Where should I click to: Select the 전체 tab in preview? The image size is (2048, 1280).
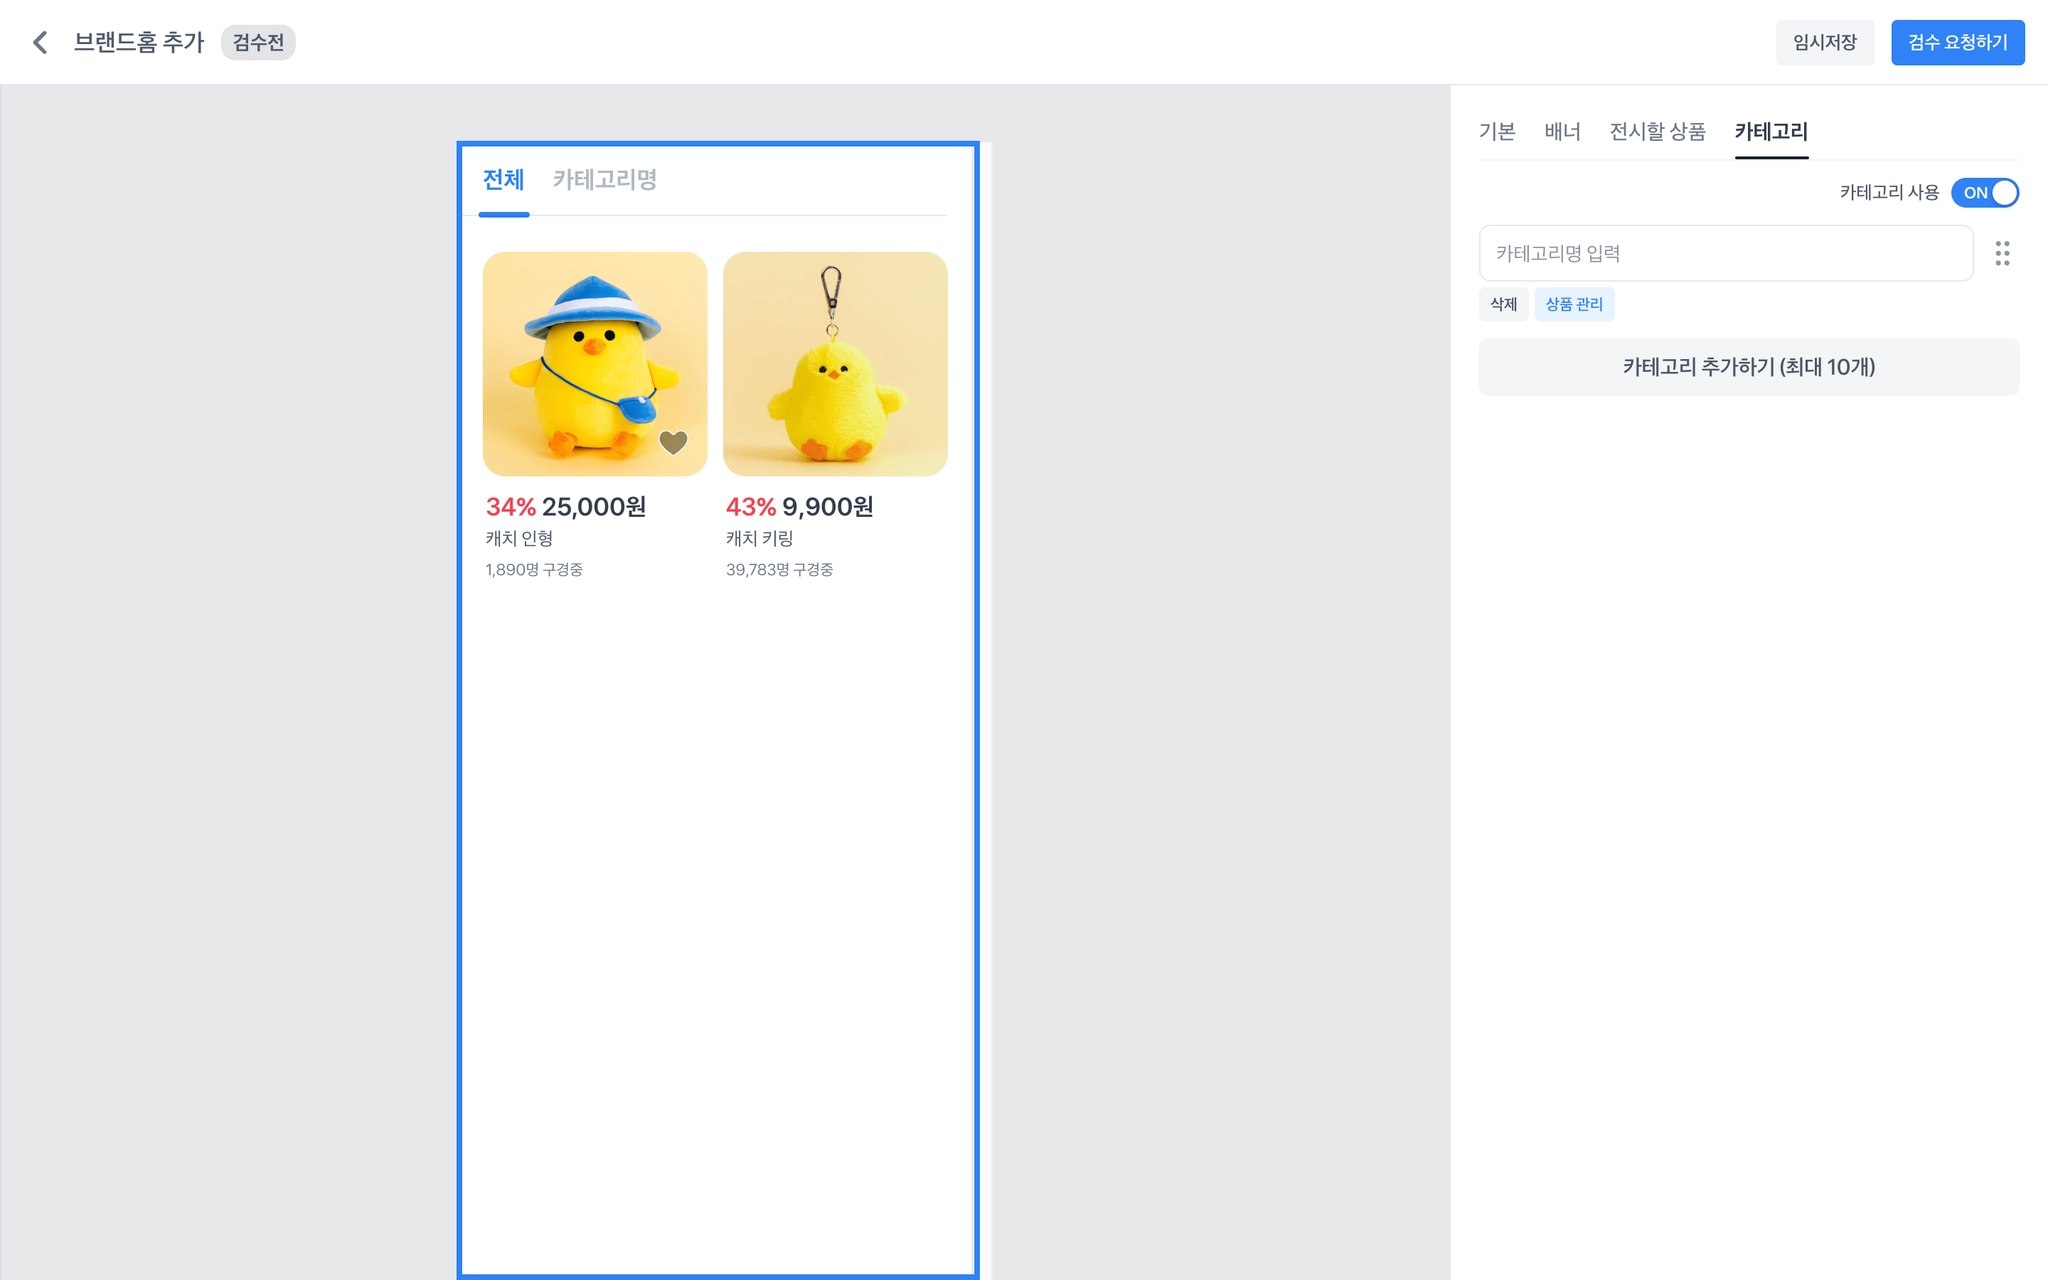pyautogui.click(x=503, y=180)
